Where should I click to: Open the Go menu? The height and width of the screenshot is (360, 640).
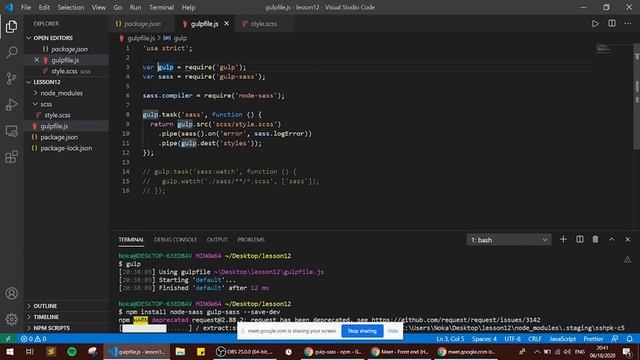118,7
